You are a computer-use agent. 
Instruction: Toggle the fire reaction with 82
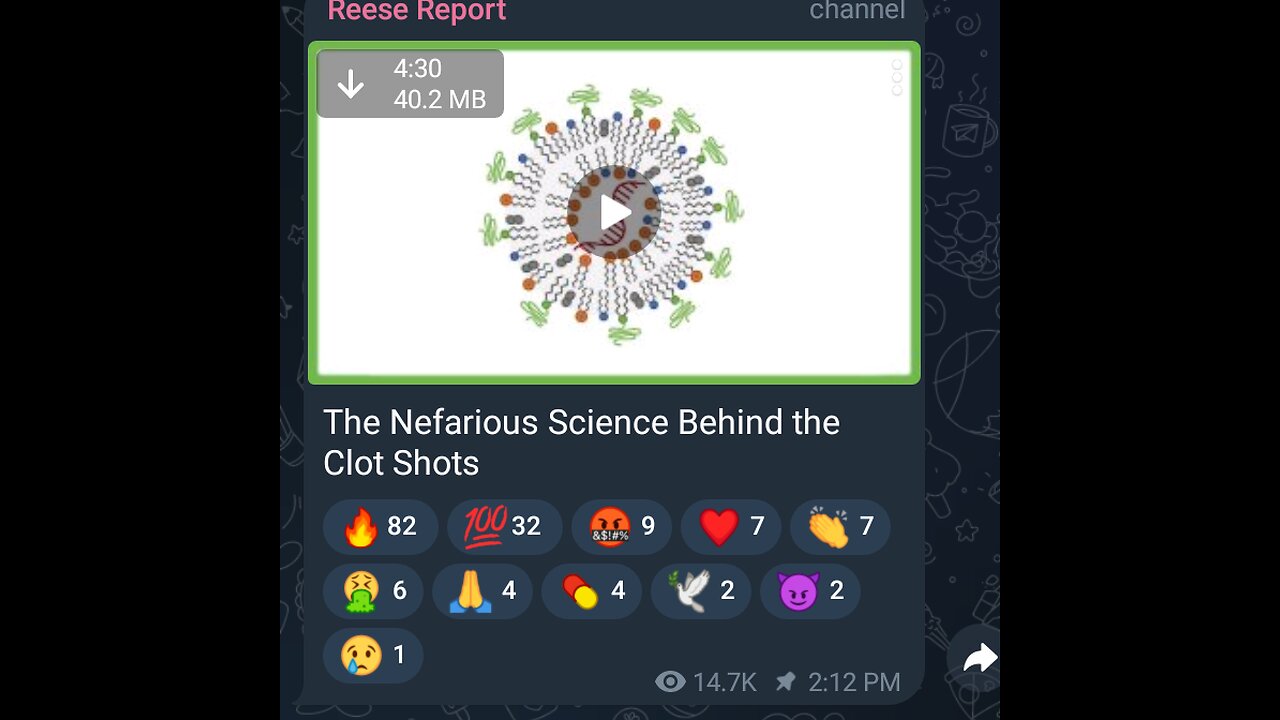(380, 527)
